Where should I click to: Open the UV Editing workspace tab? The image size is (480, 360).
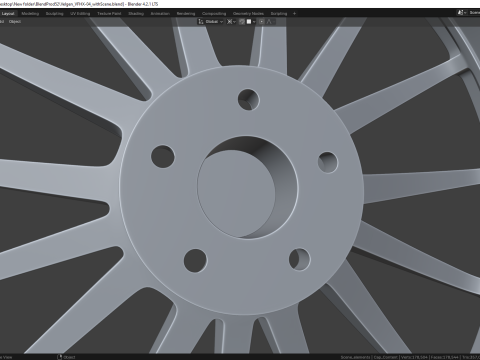pyautogui.click(x=80, y=14)
